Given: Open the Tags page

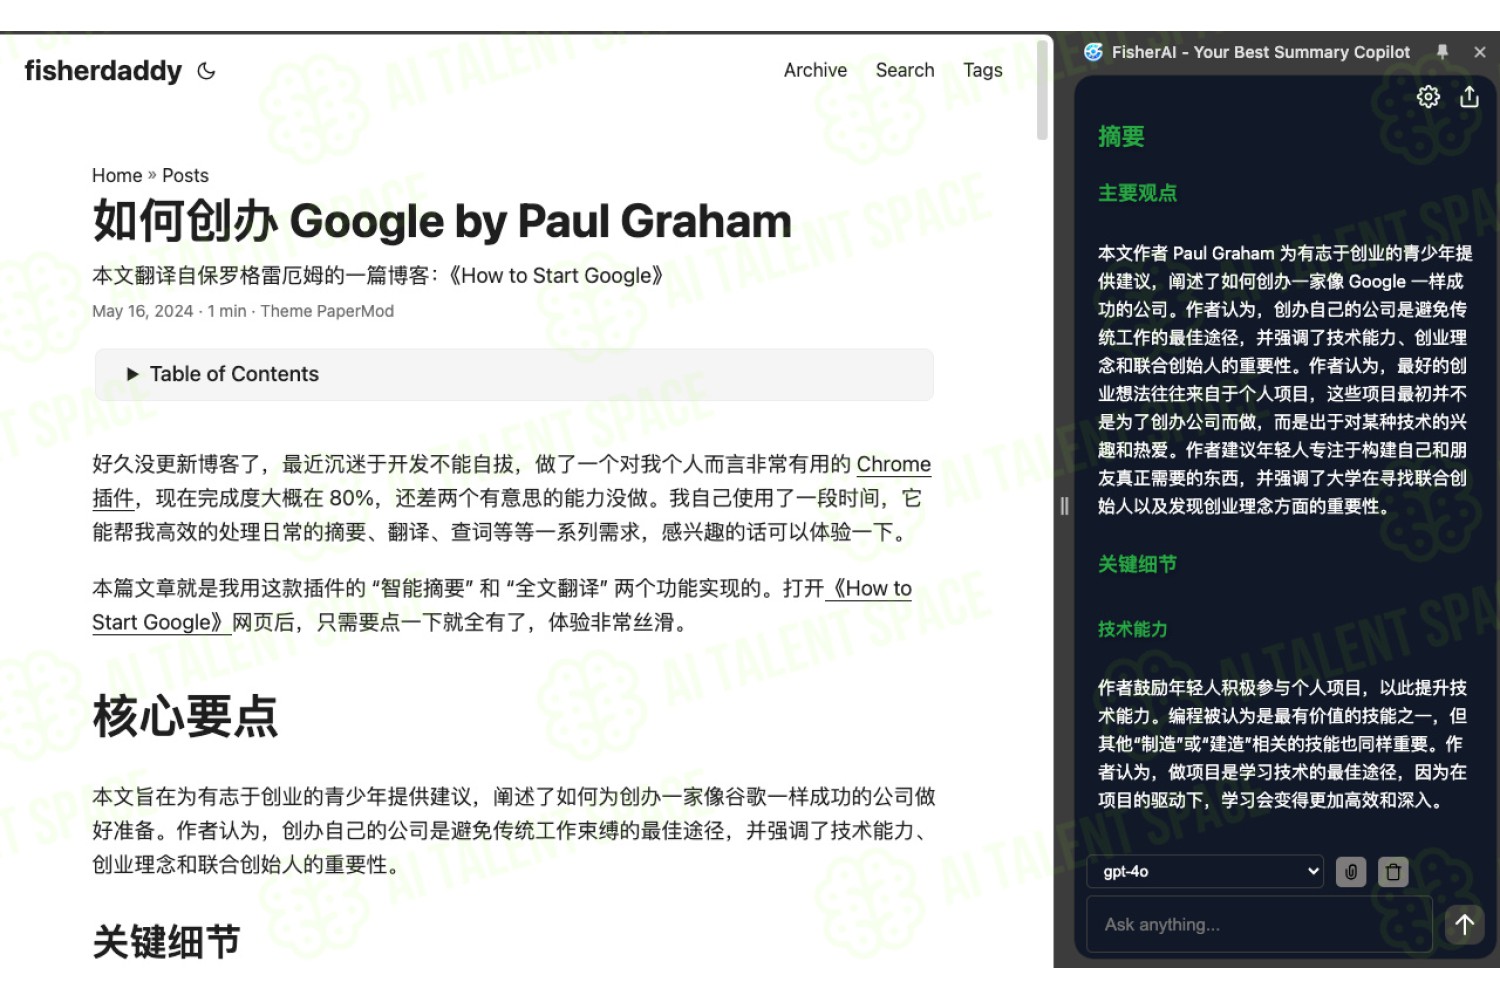Looking at the screenshot, I should click(x=983, y=70).
